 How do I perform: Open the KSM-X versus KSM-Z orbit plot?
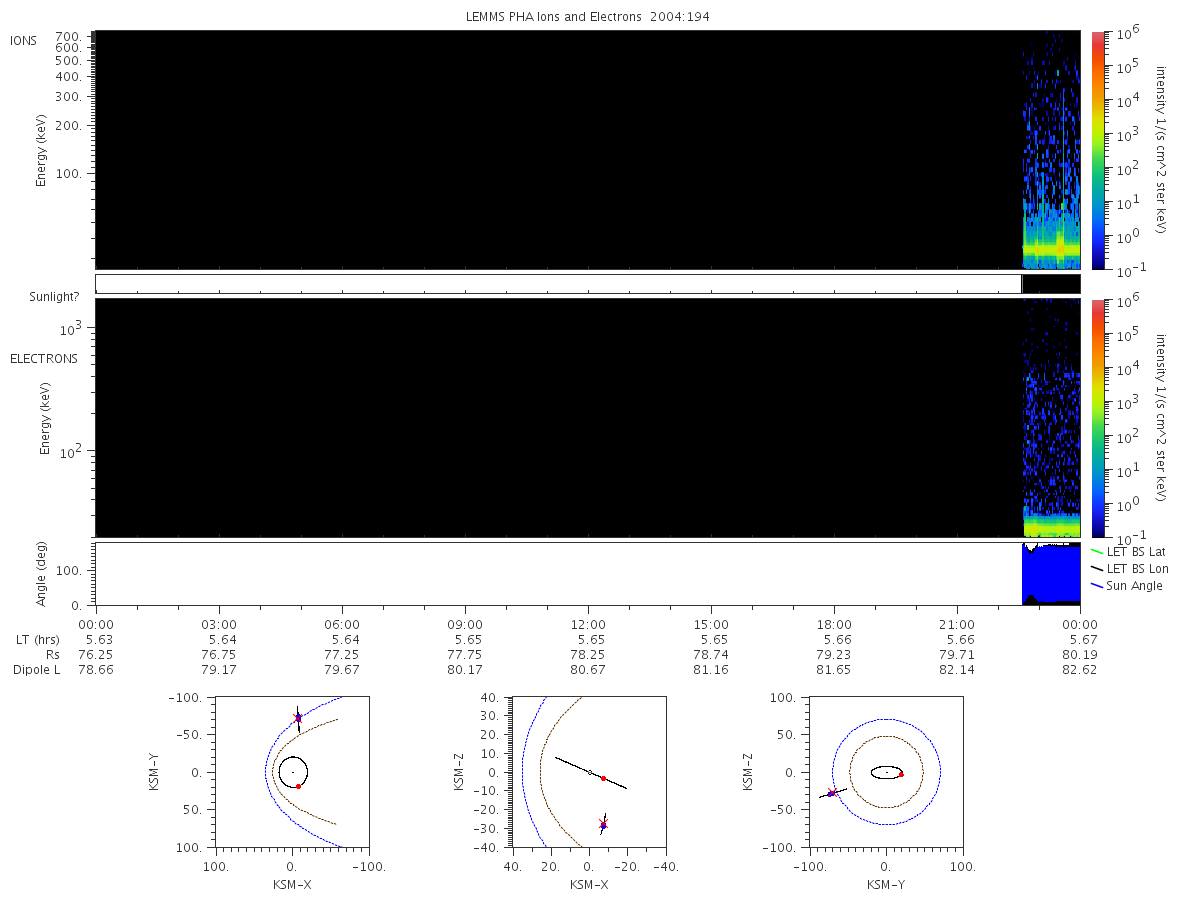point(588,772)
